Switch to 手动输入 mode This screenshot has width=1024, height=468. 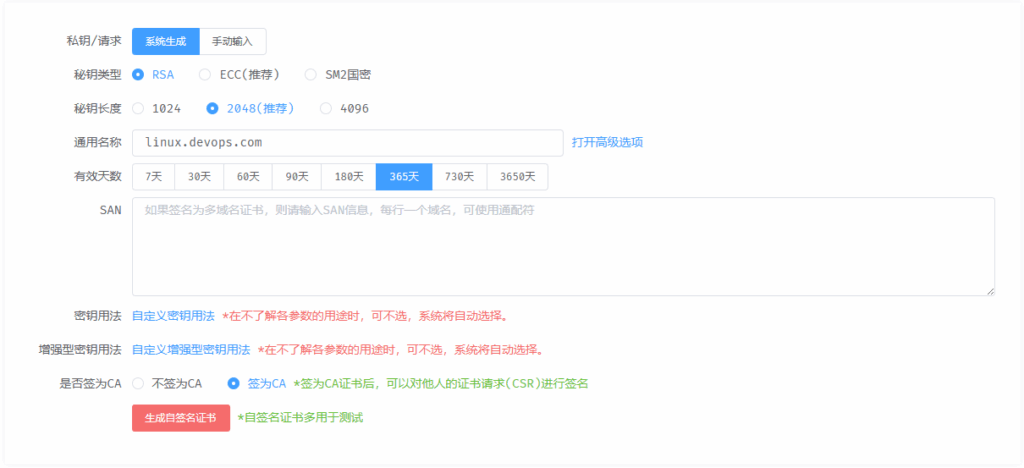(232, 41)
